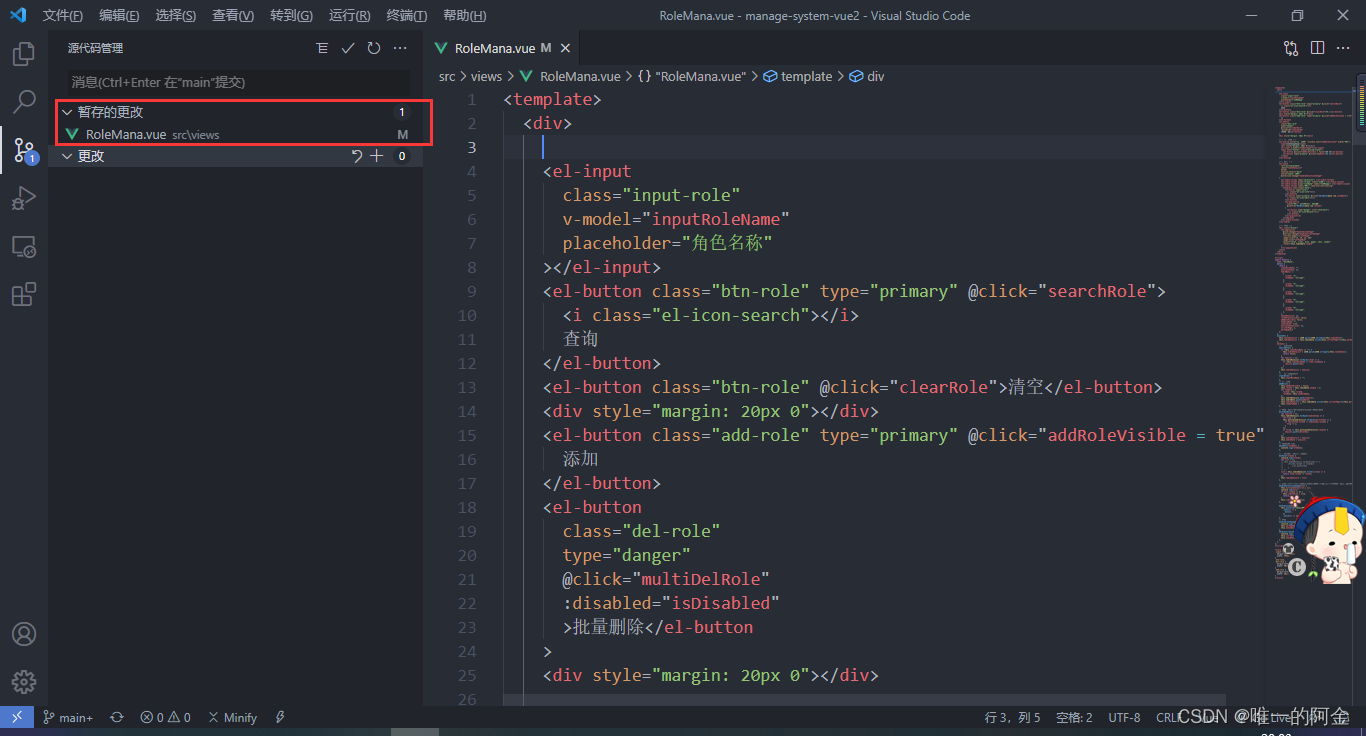Discard all changes in 更改 section
The image size is (1366, 736).
(x=357, y=156)
